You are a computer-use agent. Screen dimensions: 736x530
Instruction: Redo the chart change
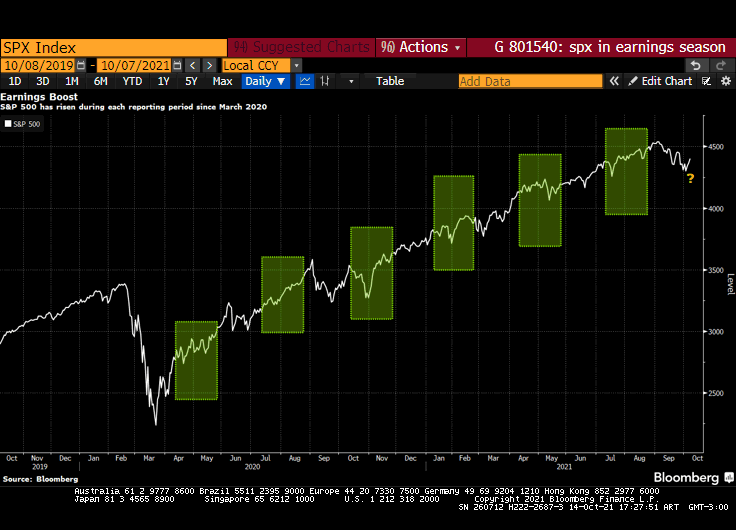click(x=721, y=65)
